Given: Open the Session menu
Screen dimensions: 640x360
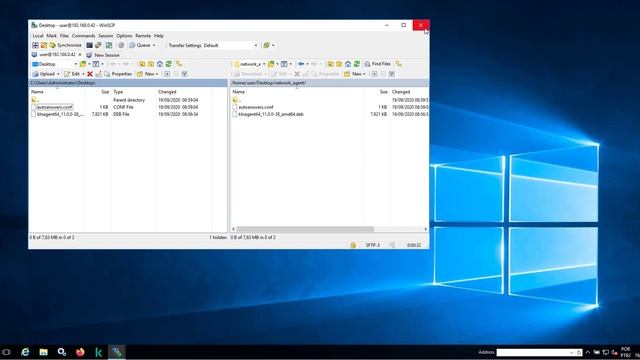Looking at the screenshot, I should pos(105,36).
